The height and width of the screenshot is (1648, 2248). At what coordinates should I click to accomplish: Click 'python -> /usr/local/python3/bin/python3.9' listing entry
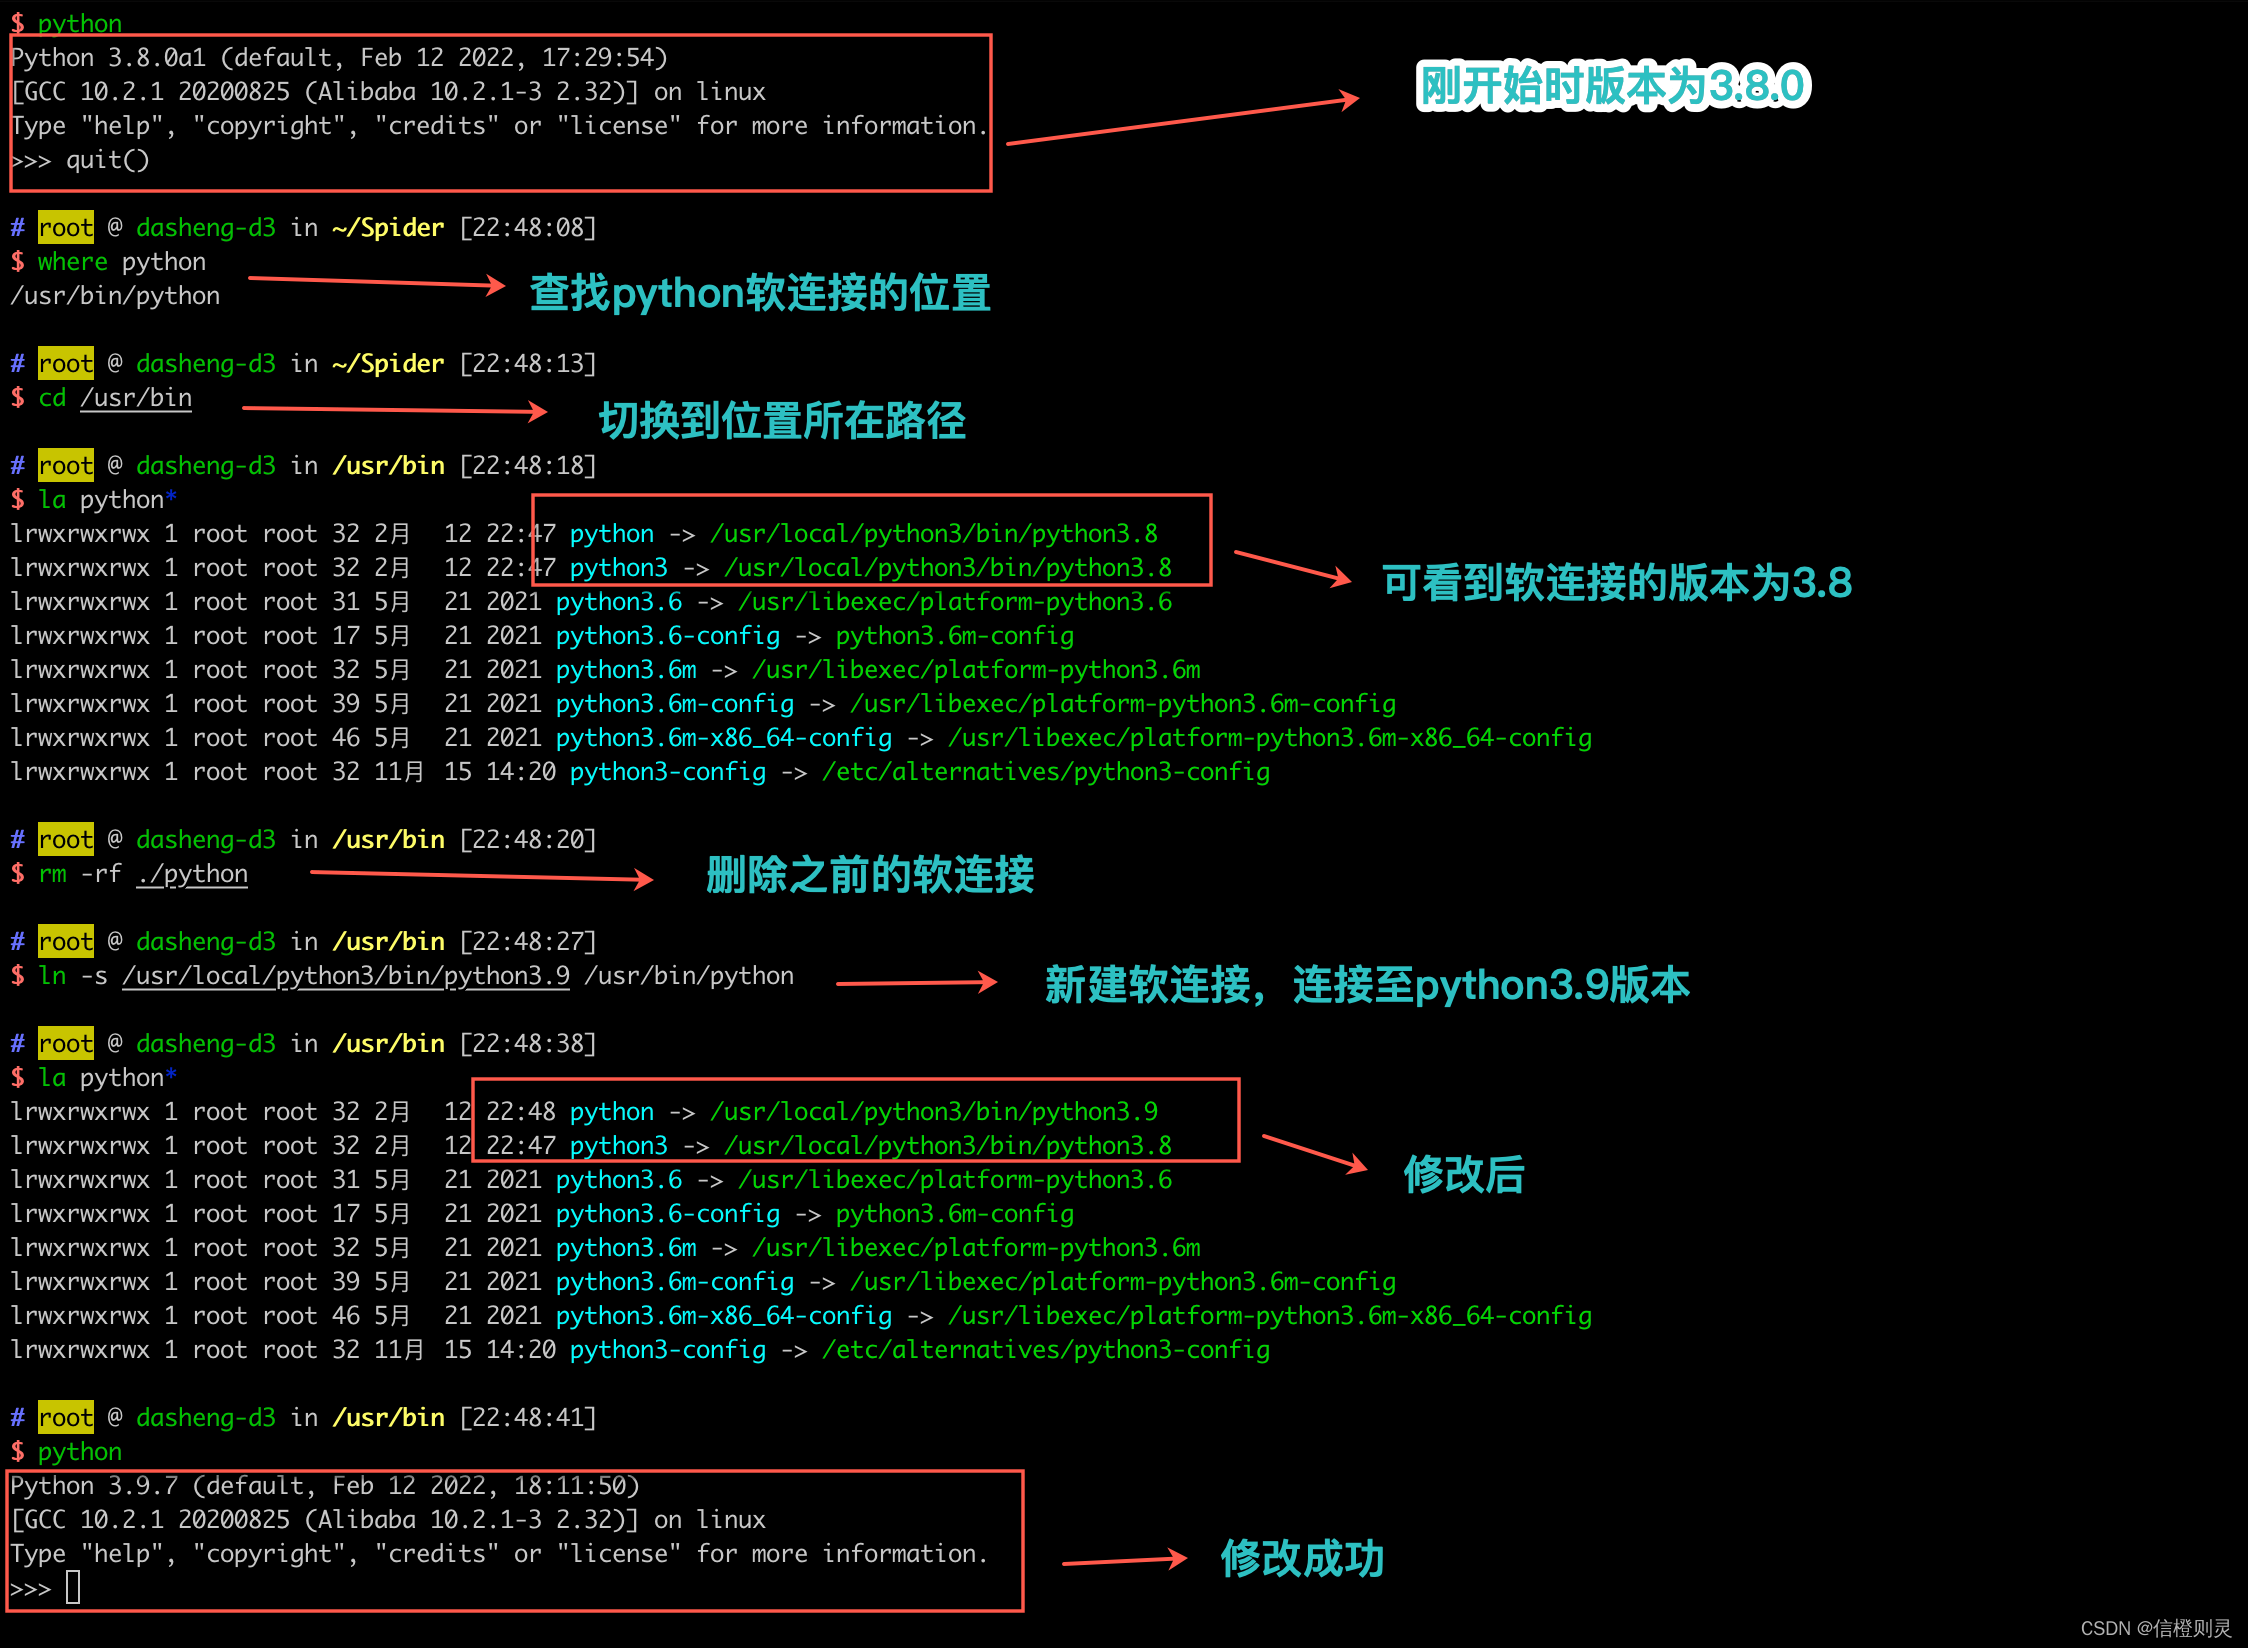864,1112
